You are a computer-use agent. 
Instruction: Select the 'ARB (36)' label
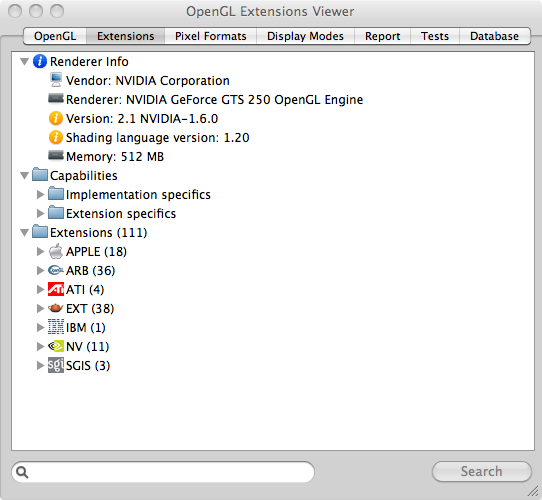[91, 271]
